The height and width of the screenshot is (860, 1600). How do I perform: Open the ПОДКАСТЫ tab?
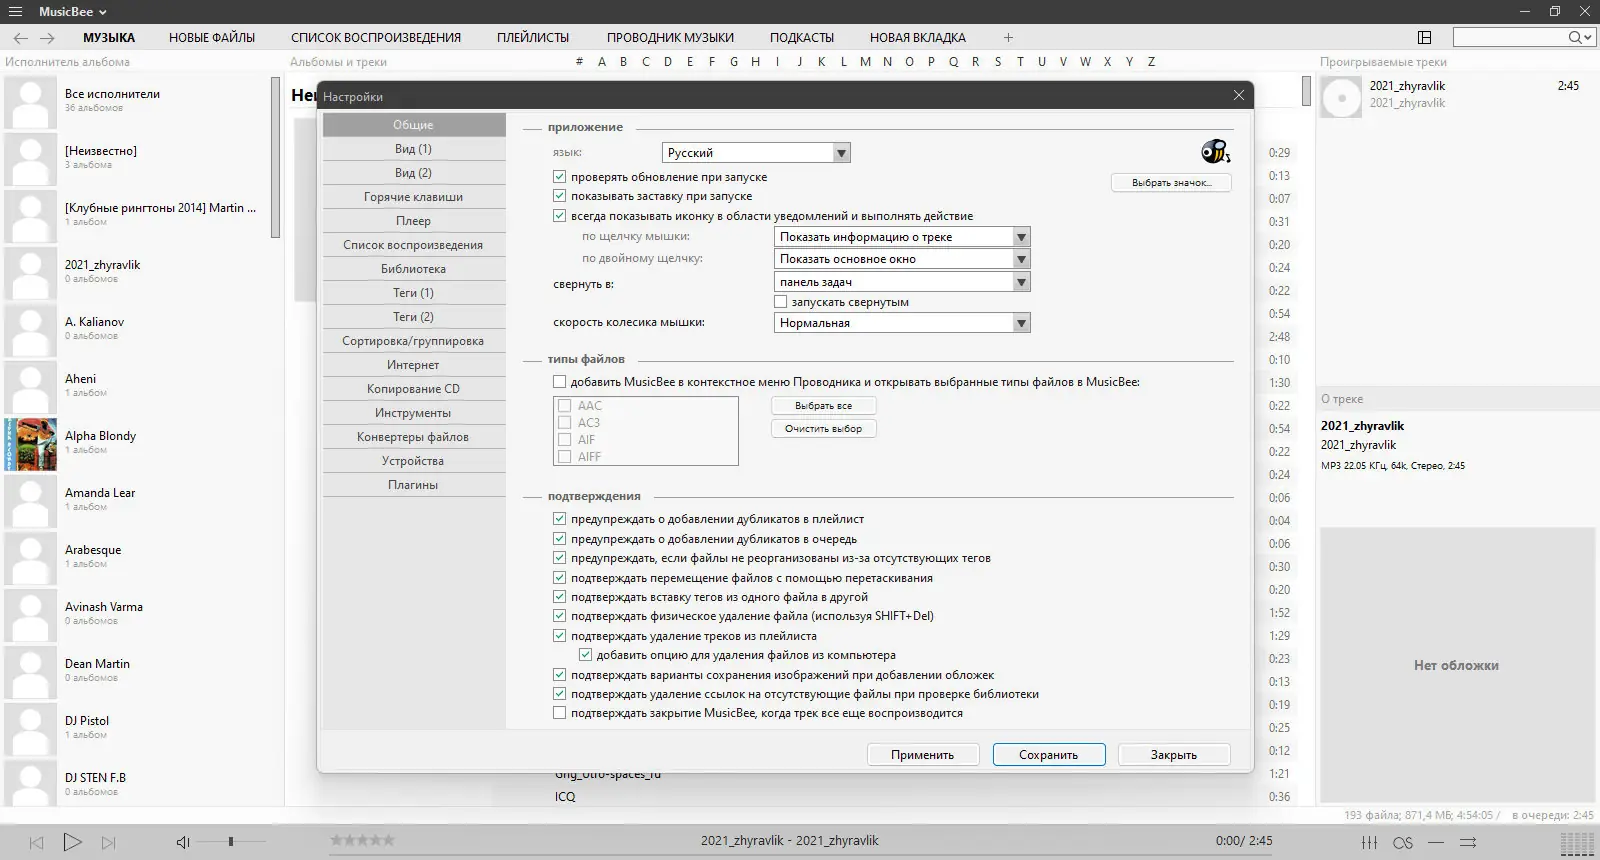(801, 38)
